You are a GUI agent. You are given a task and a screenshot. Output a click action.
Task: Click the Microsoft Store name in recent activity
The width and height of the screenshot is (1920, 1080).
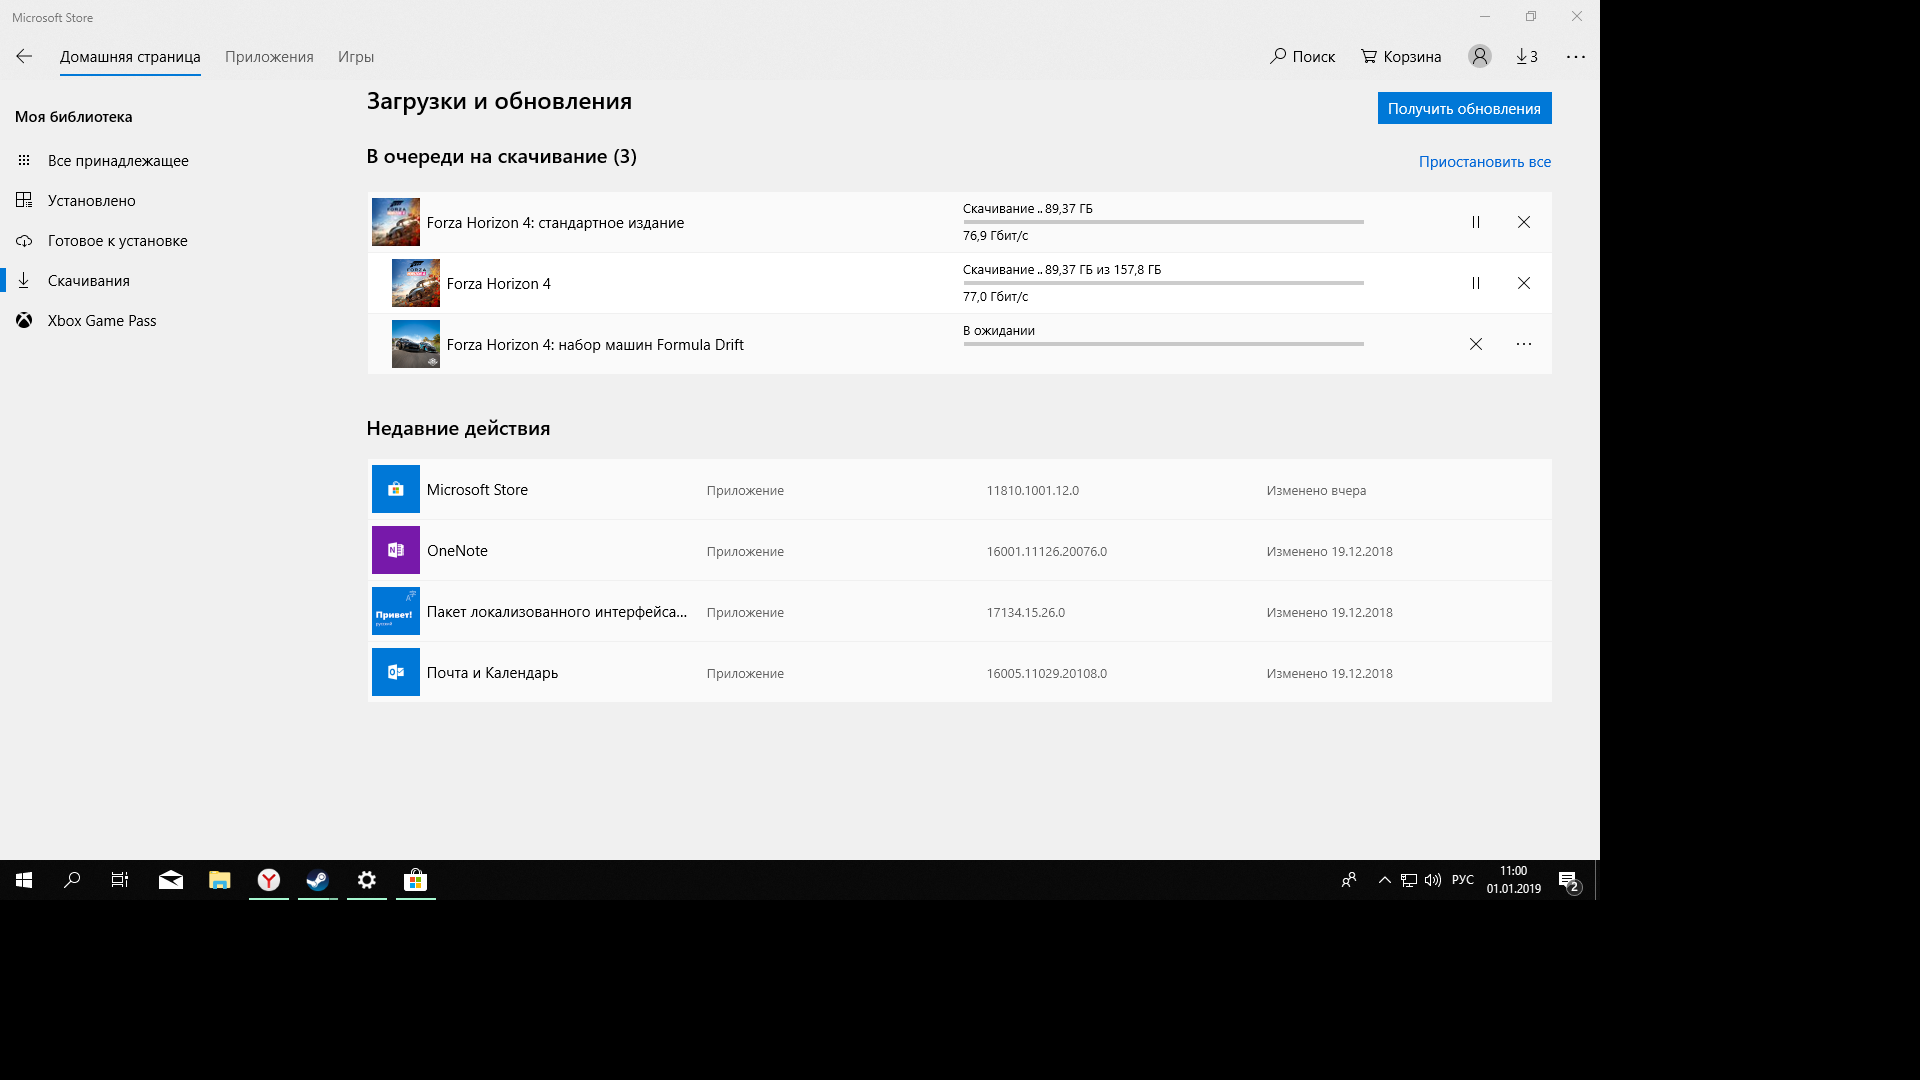tap(477, 490)
